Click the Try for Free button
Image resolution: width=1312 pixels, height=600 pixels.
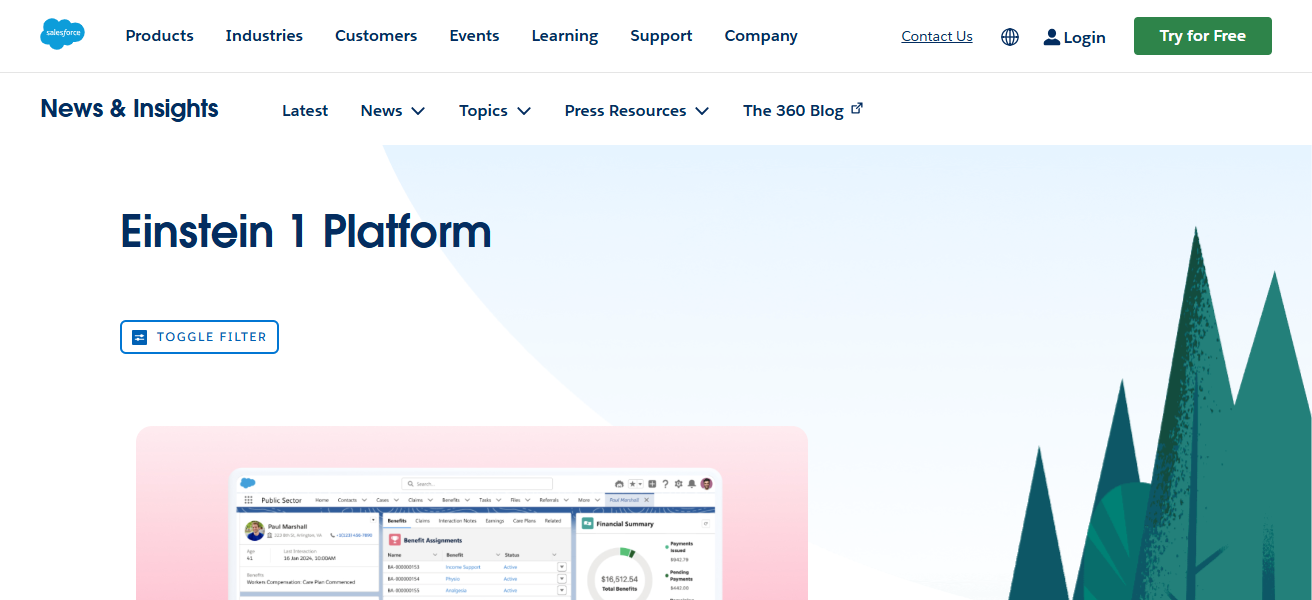[x=1202, y=35]
